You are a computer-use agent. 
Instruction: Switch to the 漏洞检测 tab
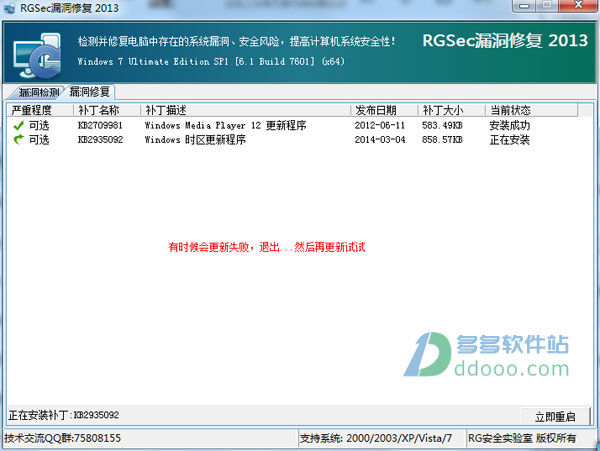[36, 92]
